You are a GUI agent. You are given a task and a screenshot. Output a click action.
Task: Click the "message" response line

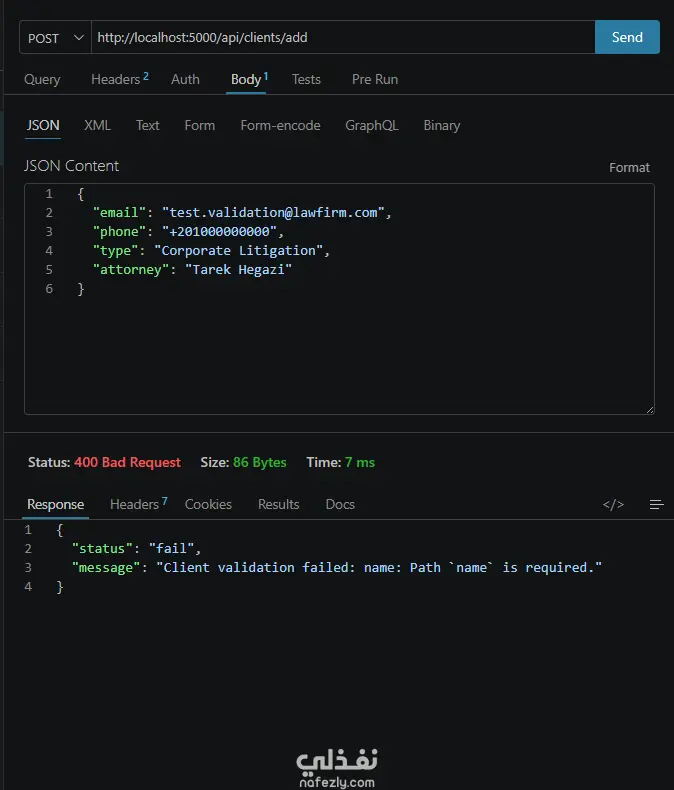(x=336, y=568)
